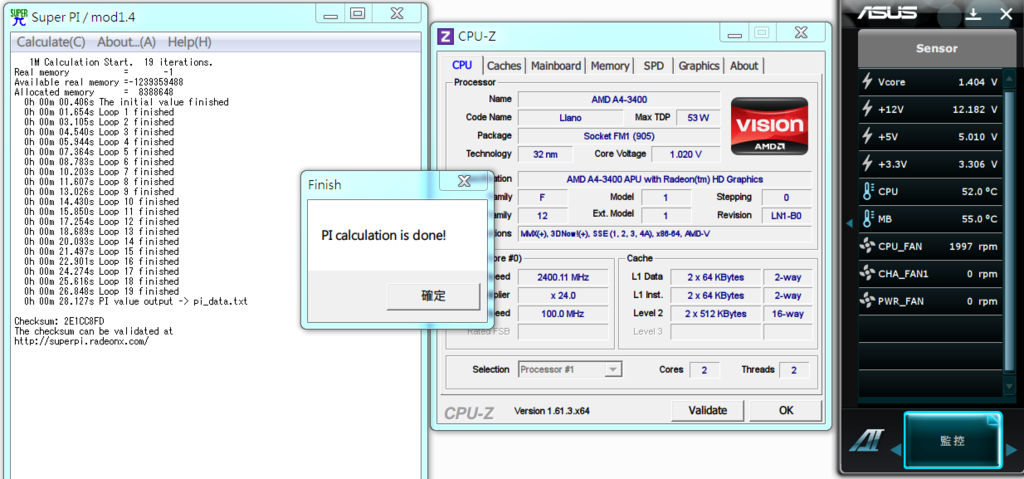The width and height of the screenshot is (1024, 479).
Task: Click the Revision value LN1-B0
Action: click(787, 215)
